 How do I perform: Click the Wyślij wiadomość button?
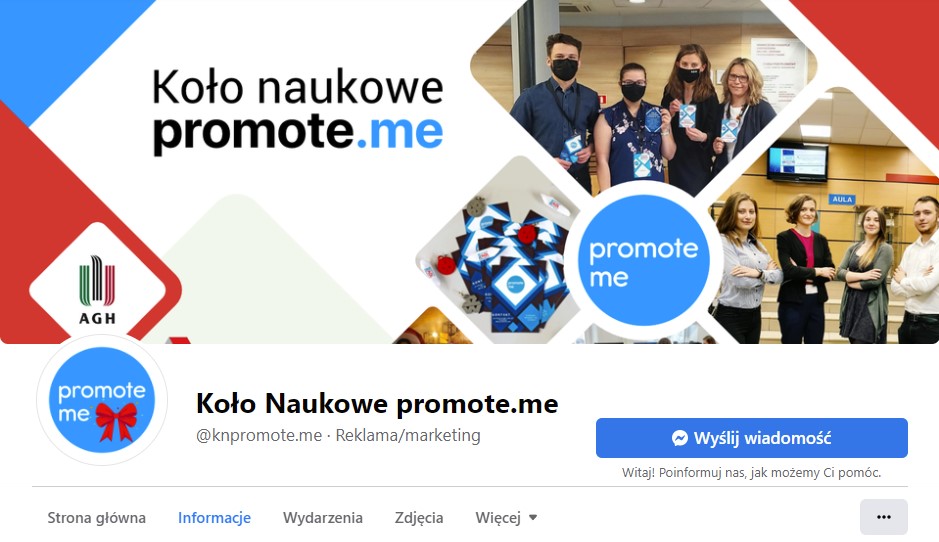pos(752,438)
